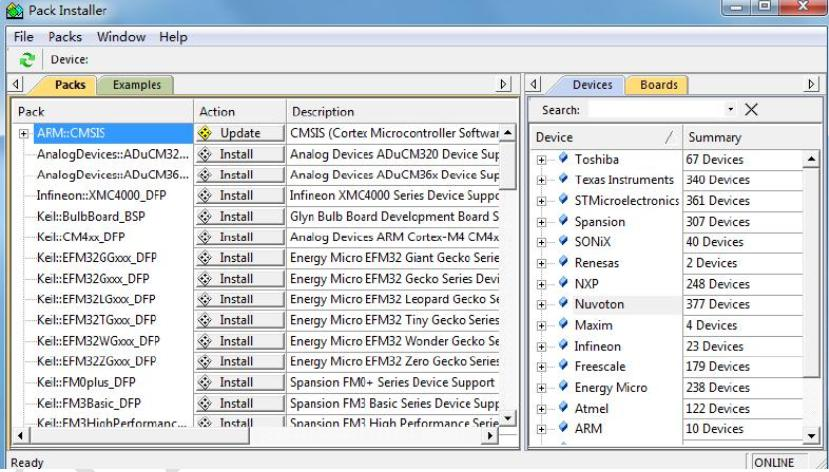The width and height of the screenshot is (829, 472).
Task: Clear the device search with the X icon
Action: [x=751, y=109]
